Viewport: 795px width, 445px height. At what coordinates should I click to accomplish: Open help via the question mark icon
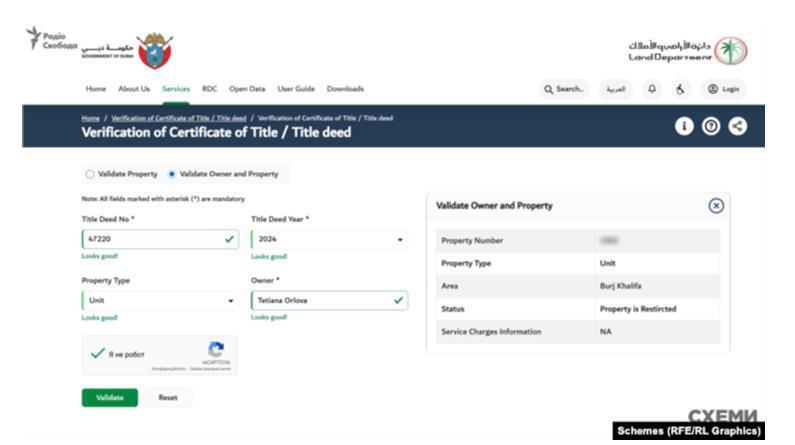pyautogui.click(x=711, y=126)
